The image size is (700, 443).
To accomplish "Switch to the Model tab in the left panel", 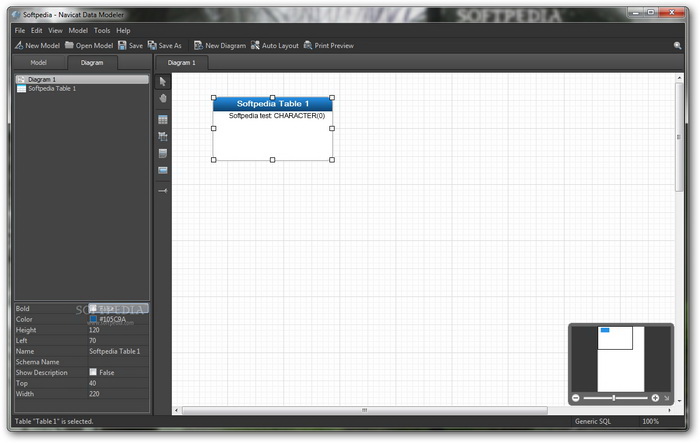I will pos(38,63).
